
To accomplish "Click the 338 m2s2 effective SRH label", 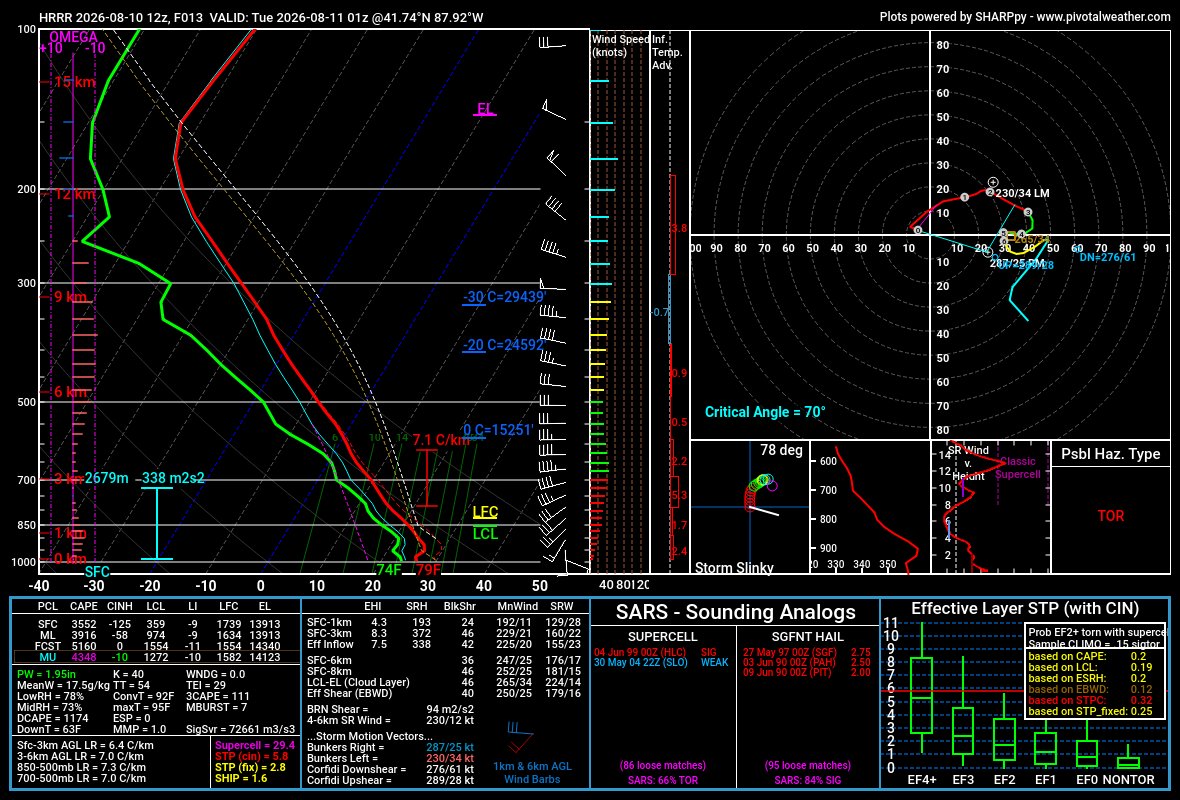I will click(x=173, y=478).
